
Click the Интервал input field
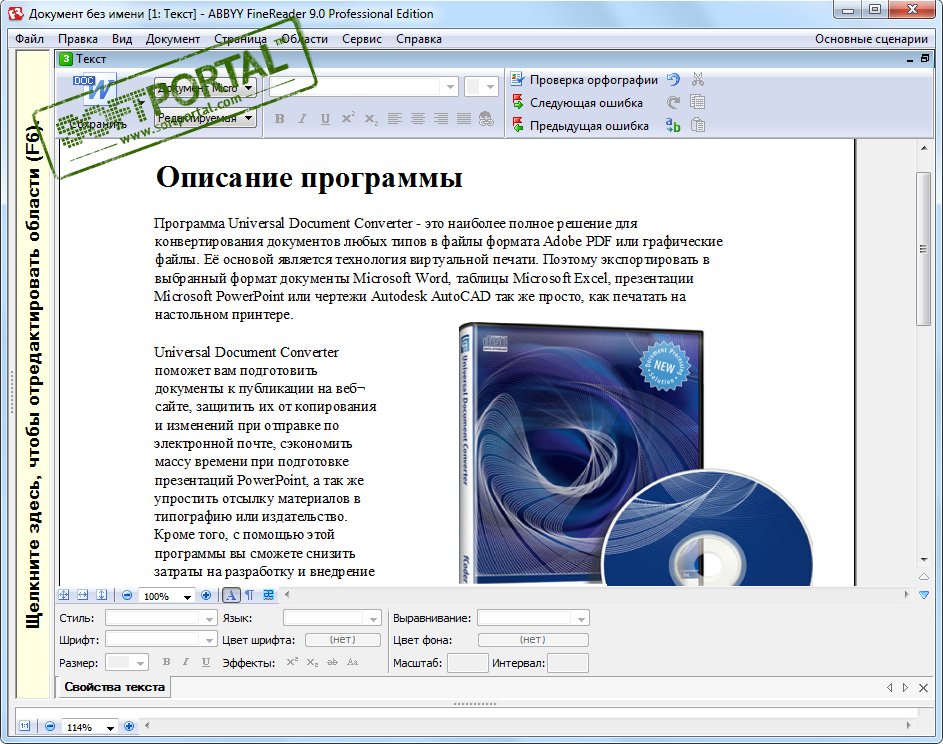[568, 663]
